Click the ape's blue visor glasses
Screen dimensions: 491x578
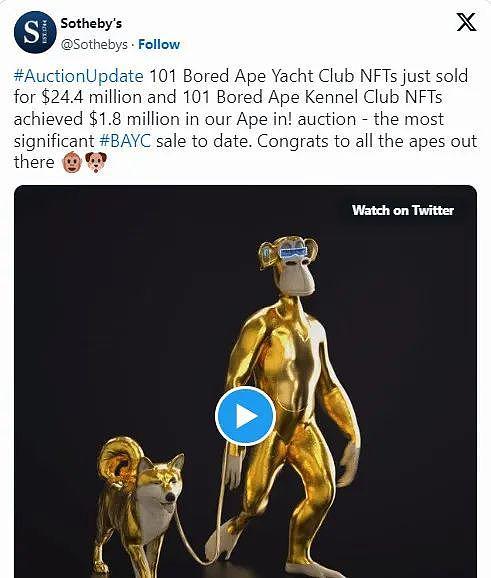pos(293,253)
